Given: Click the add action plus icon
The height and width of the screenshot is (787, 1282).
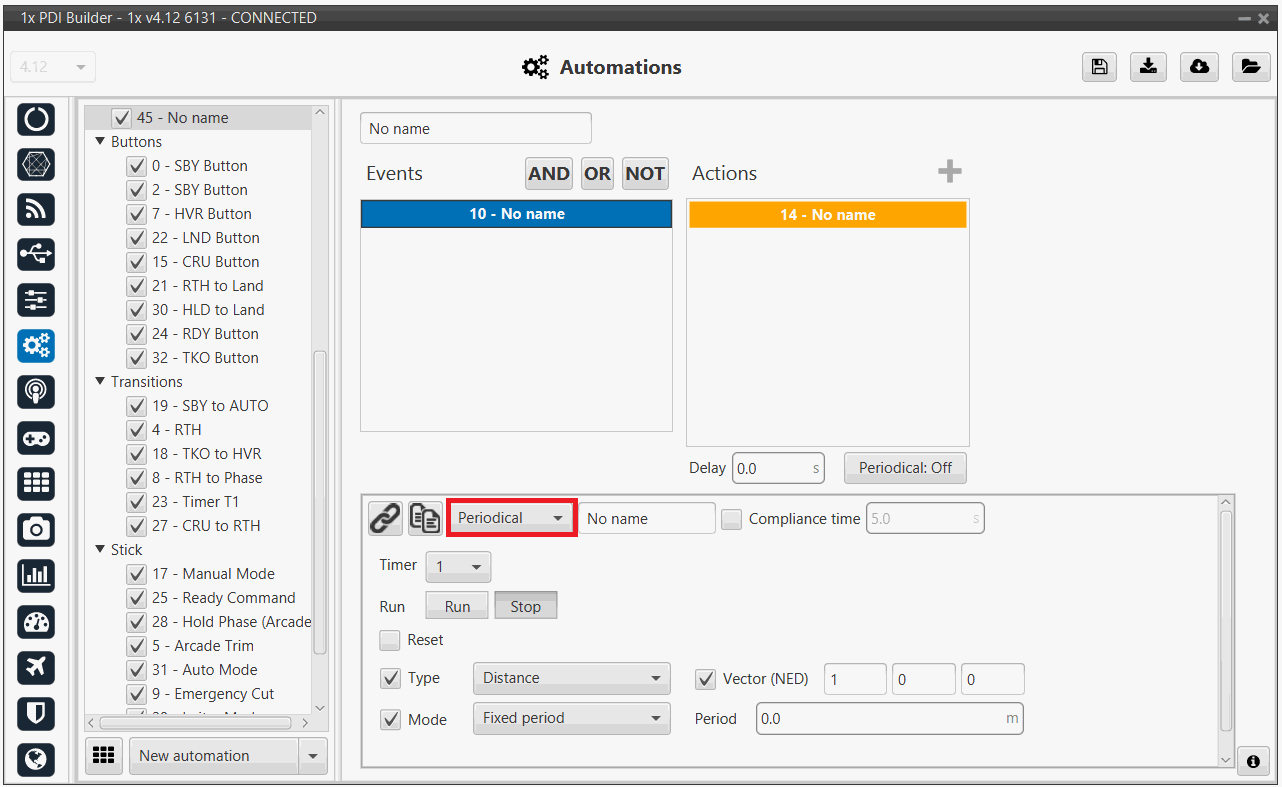Looking at the screenshot, I should [949, 173].
